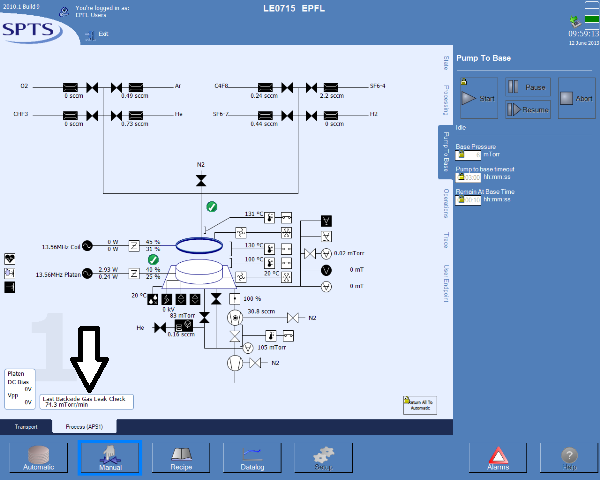The image size is (600, 480).
Task: Open the Alarms warning icon
Action: (x=498, y=458)
